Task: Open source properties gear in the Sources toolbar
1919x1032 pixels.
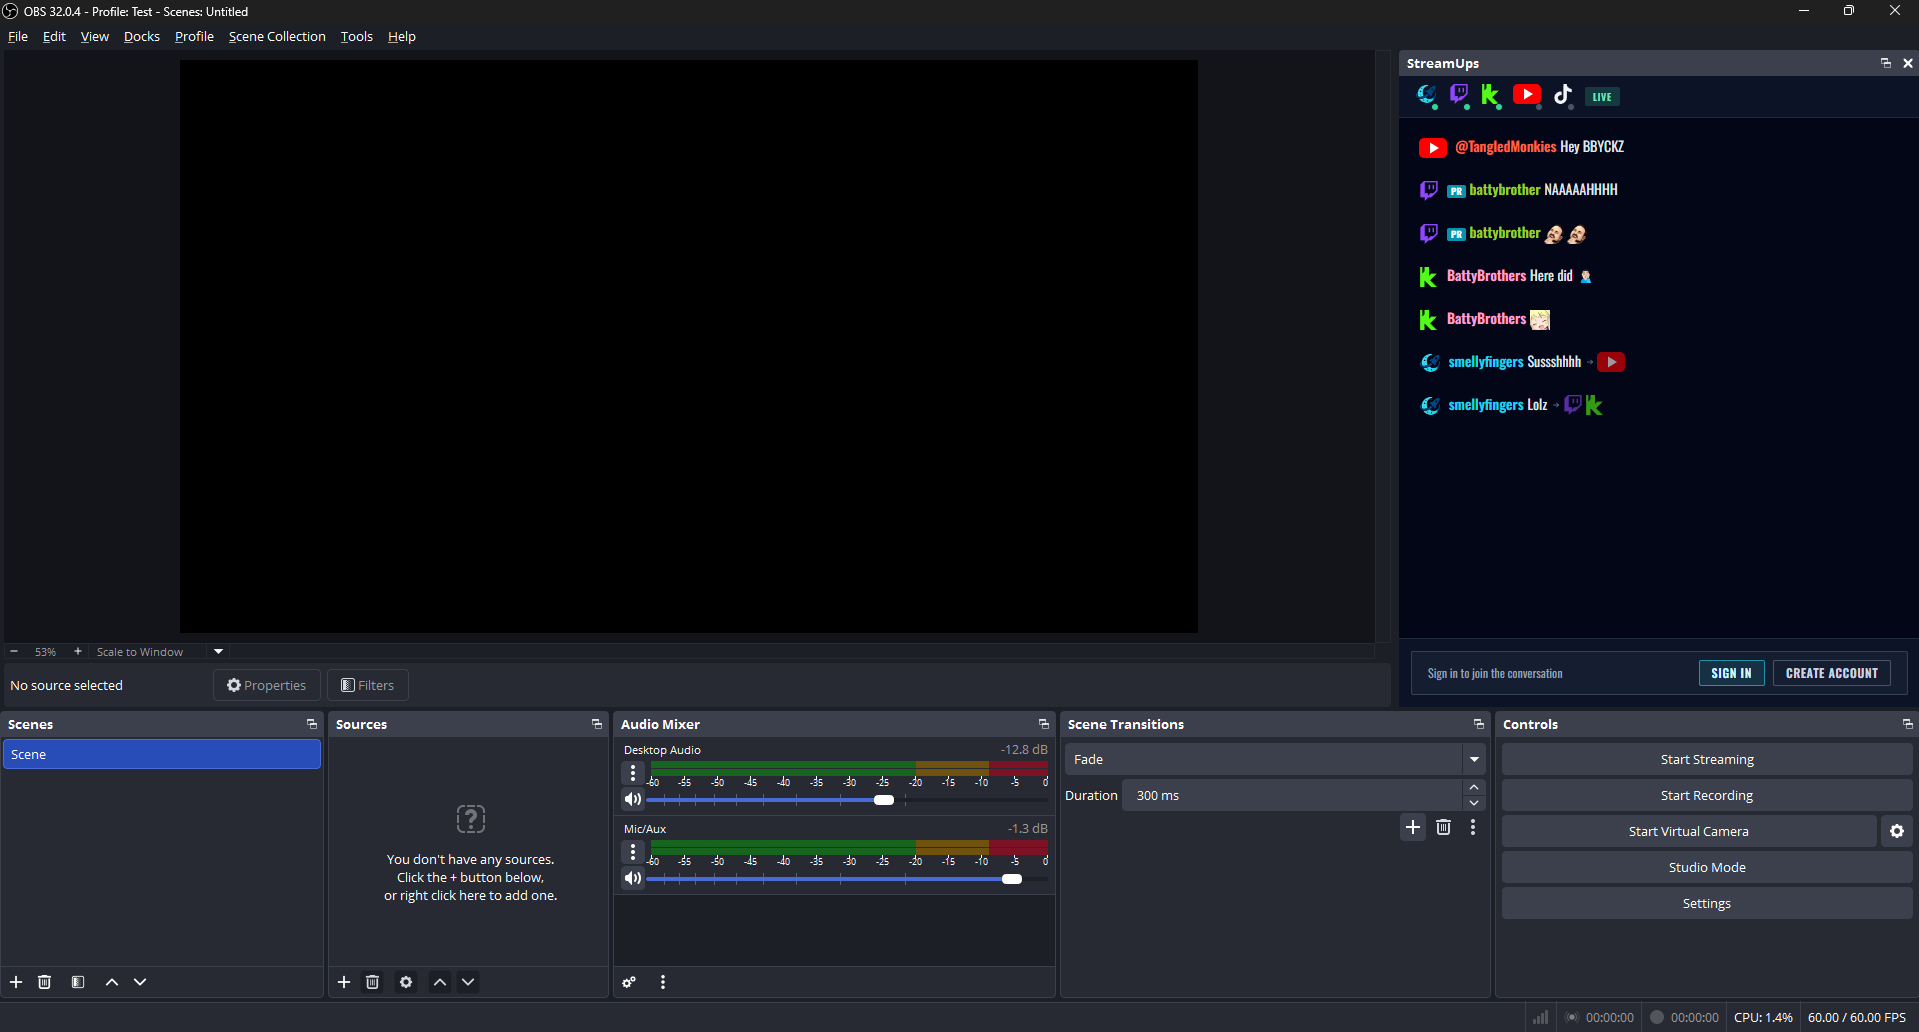Action: click(406, 982)
